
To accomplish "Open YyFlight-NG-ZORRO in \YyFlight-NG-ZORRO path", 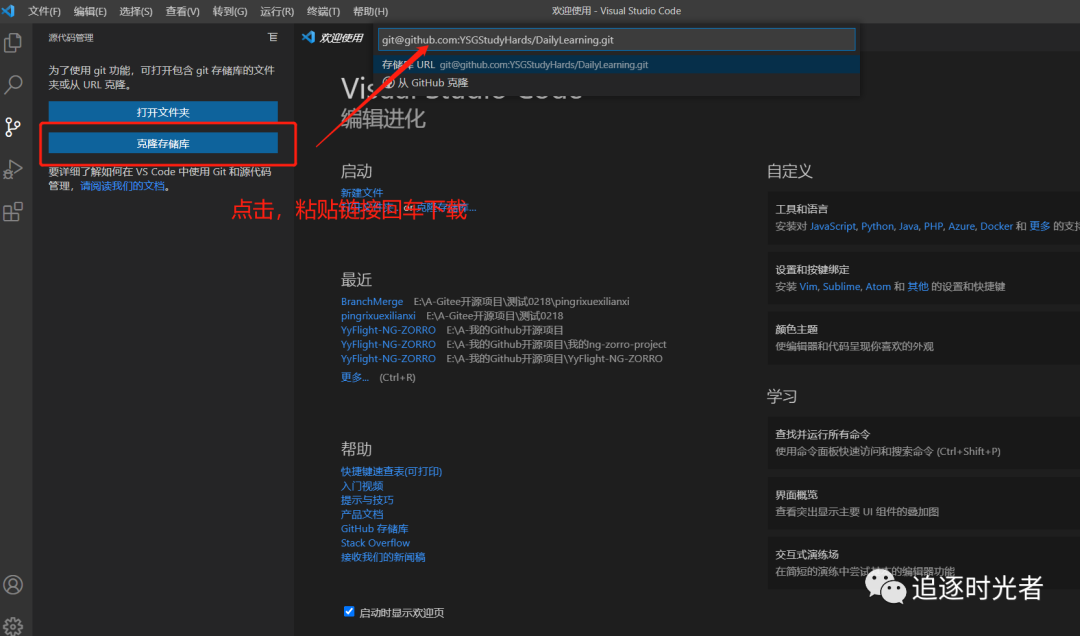I will pos(388,358).
